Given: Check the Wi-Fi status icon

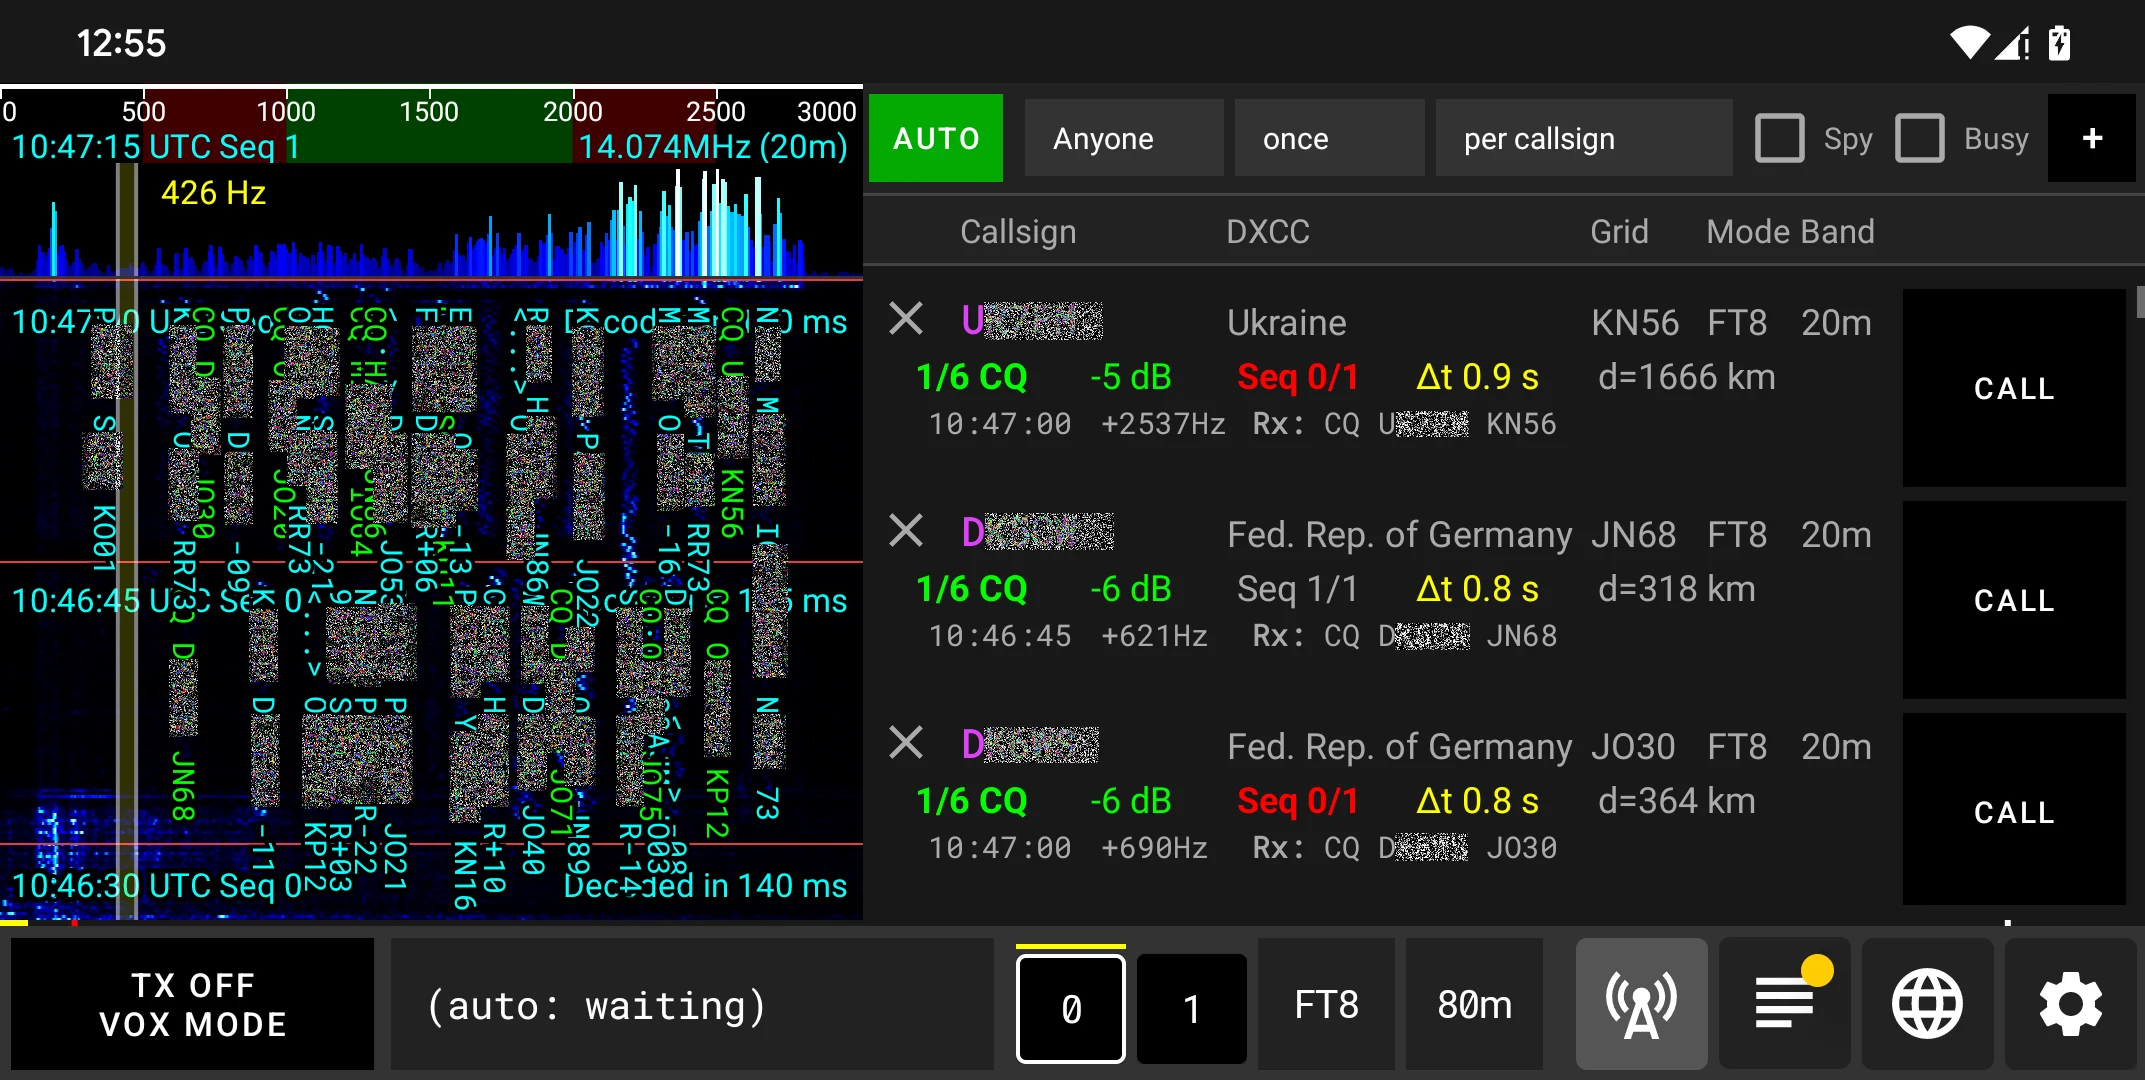Looking at the screenshot, I should tap(1970, 43).
